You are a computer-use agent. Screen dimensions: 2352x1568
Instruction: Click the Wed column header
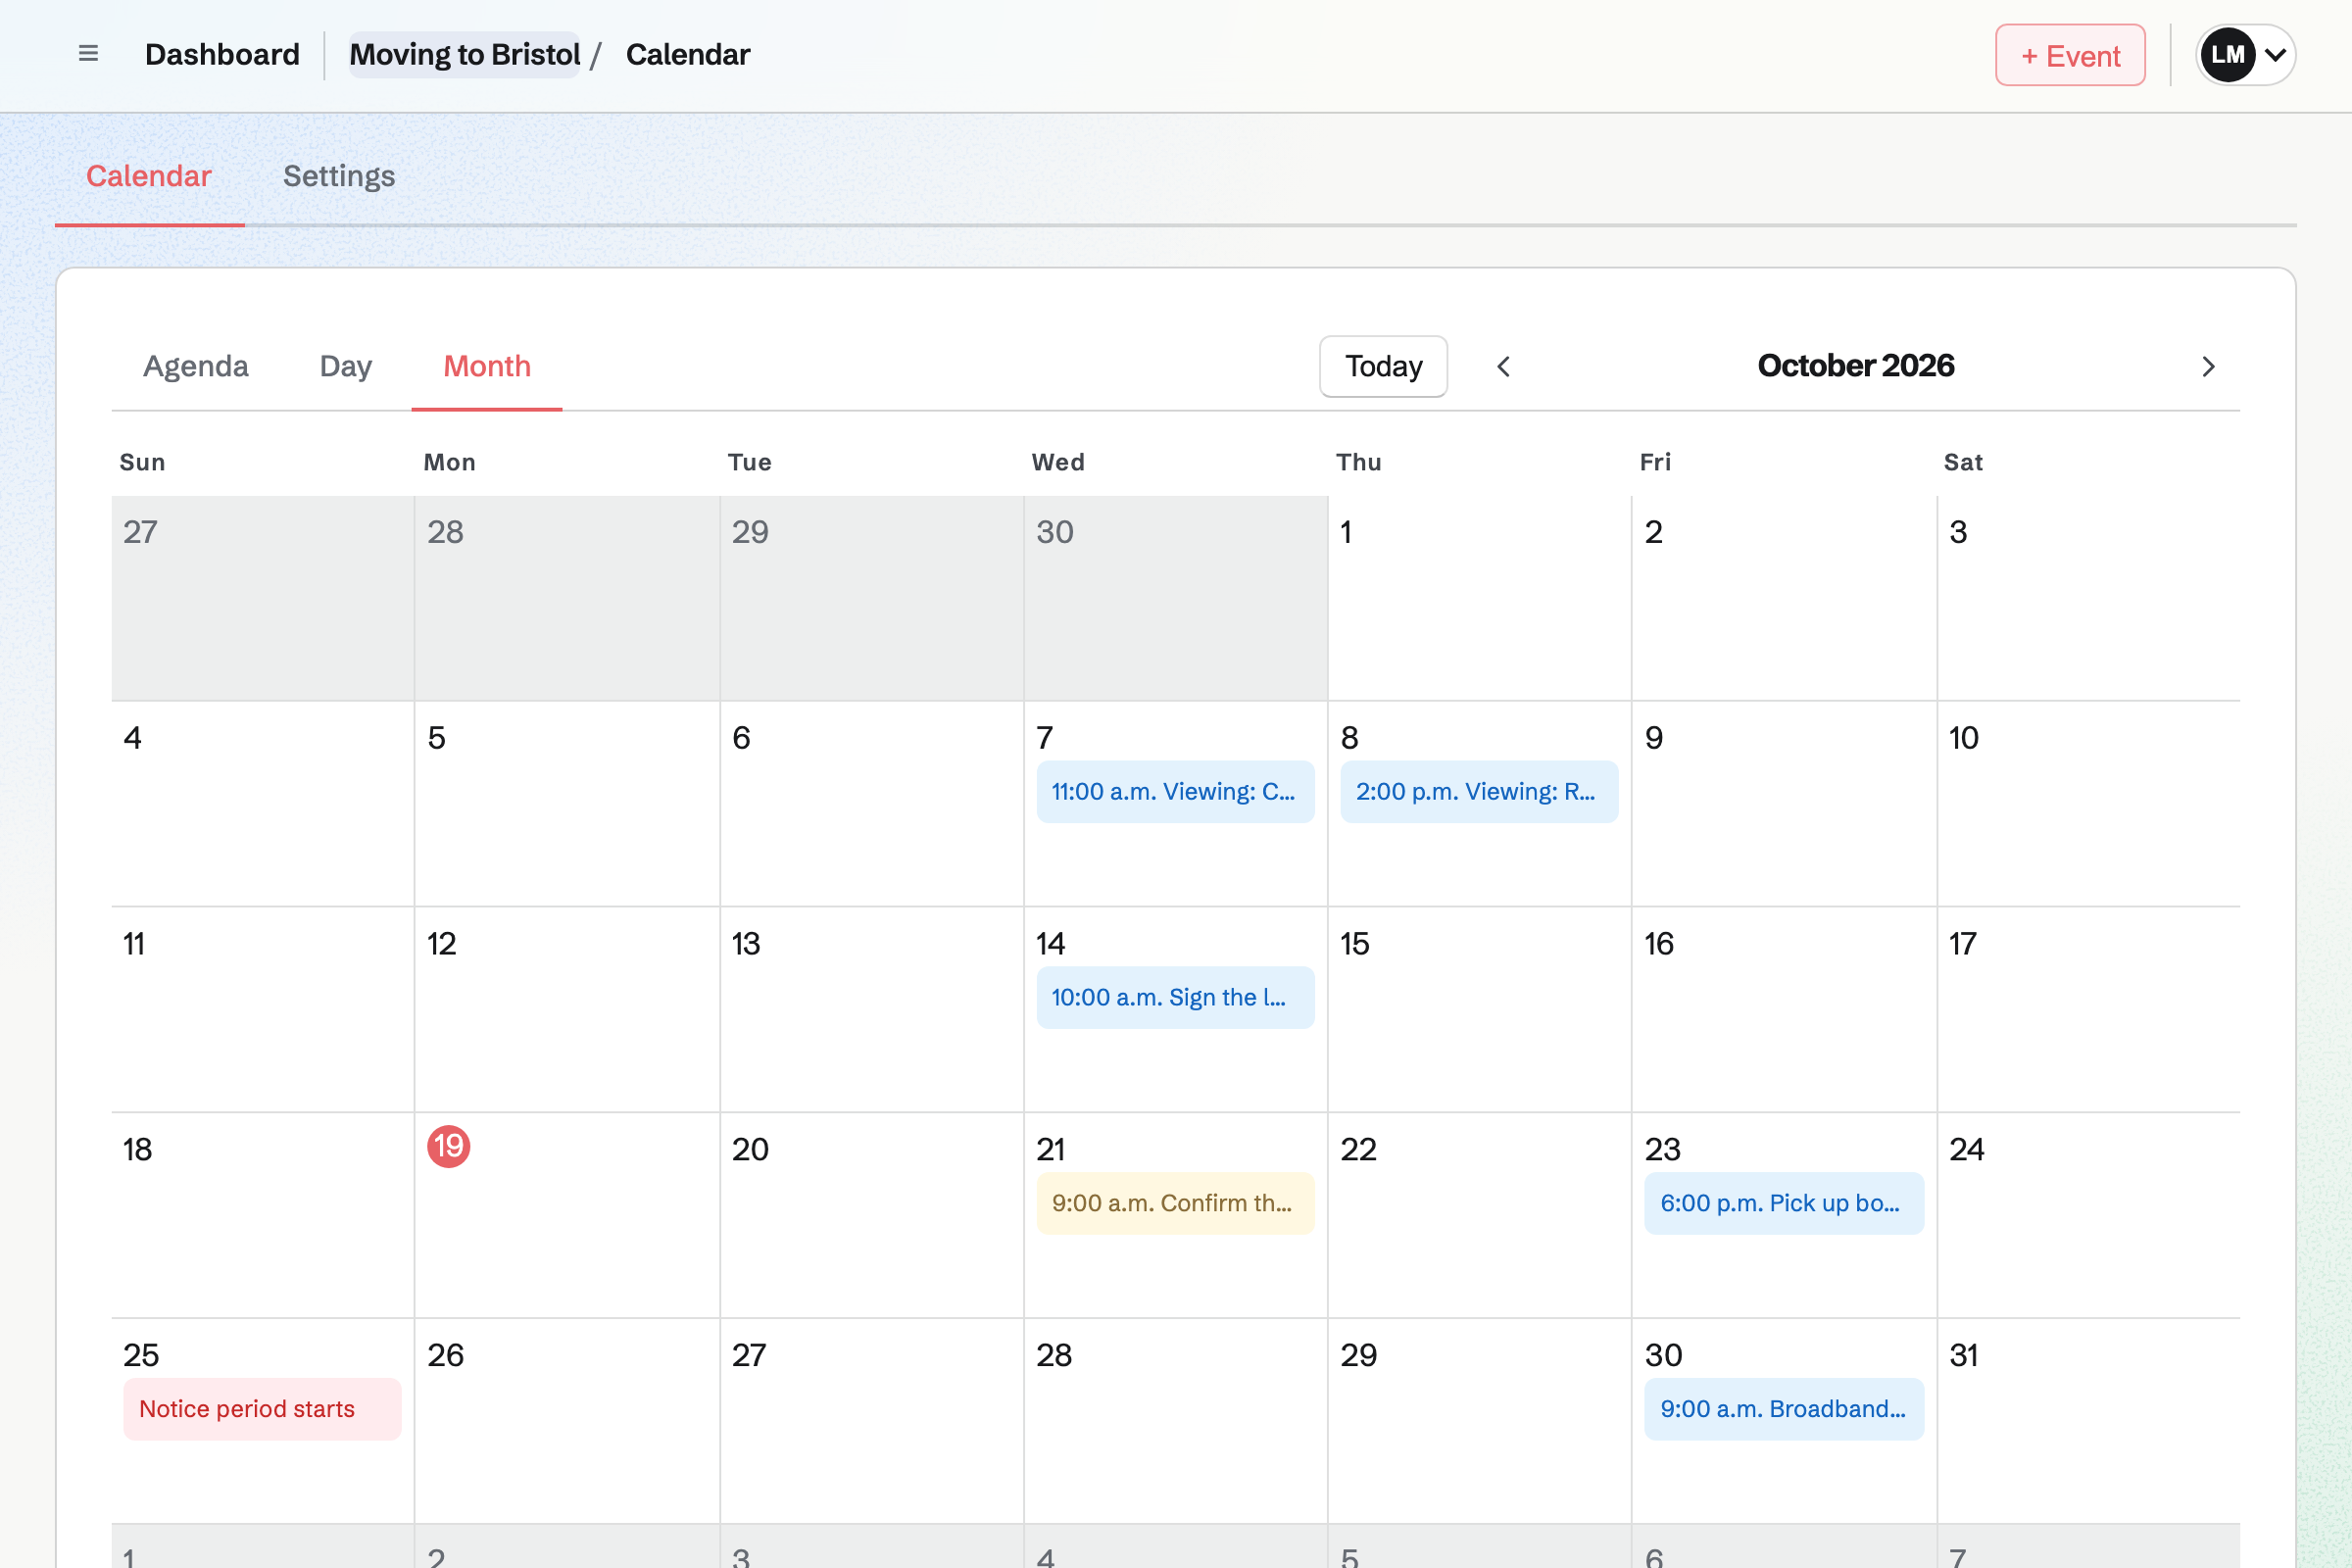pos(1058,462)
